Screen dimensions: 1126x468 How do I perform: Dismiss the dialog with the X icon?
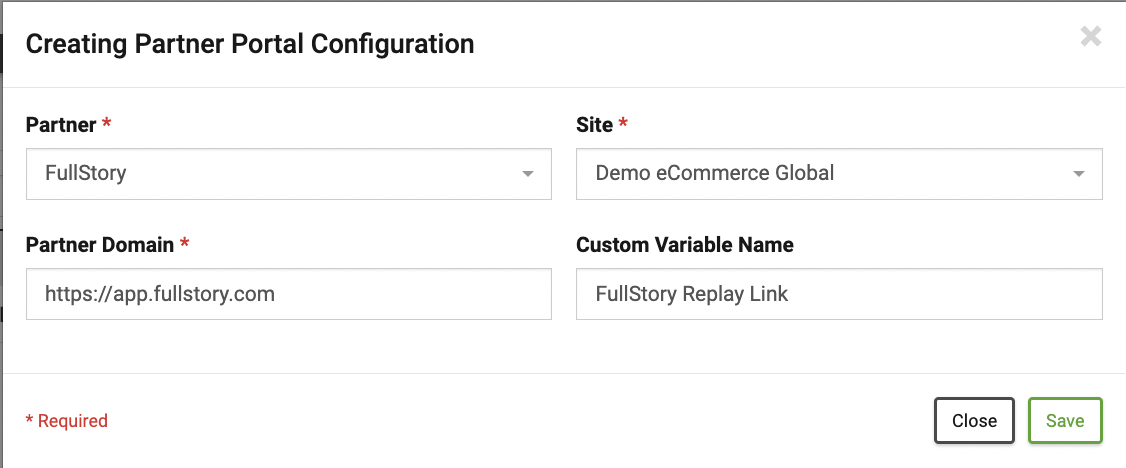(x=1090, y=38)
